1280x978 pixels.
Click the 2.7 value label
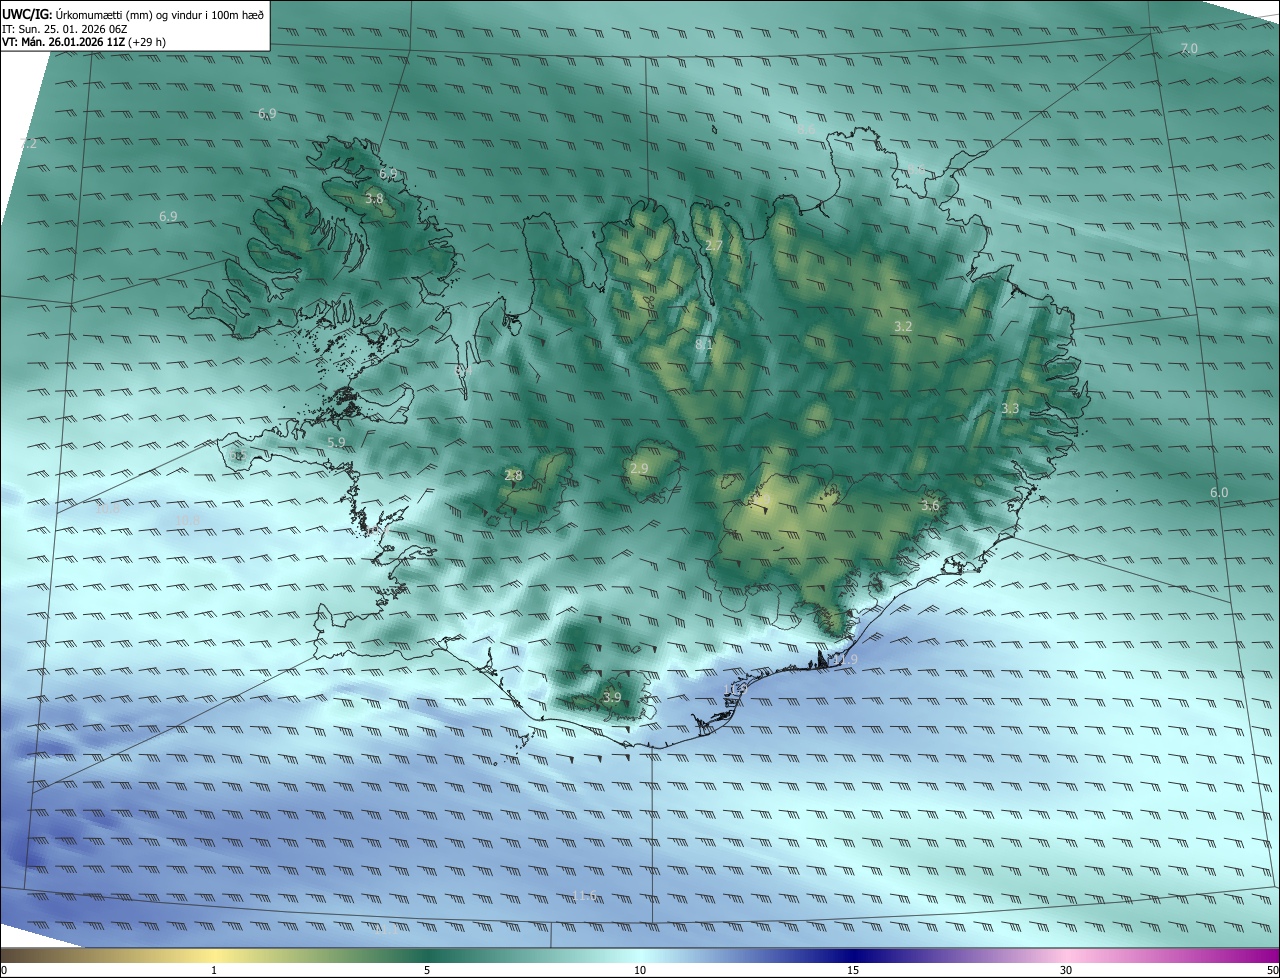[714, 246]
